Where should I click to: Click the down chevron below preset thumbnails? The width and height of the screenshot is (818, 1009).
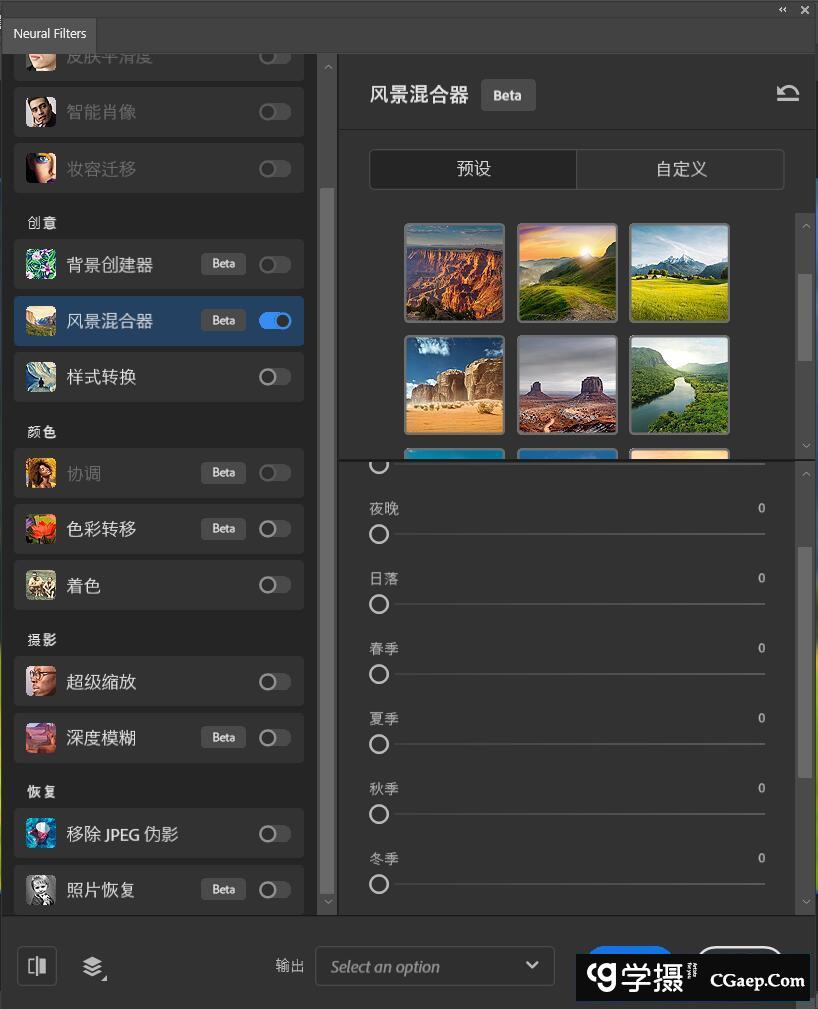[x=806, y=446]
